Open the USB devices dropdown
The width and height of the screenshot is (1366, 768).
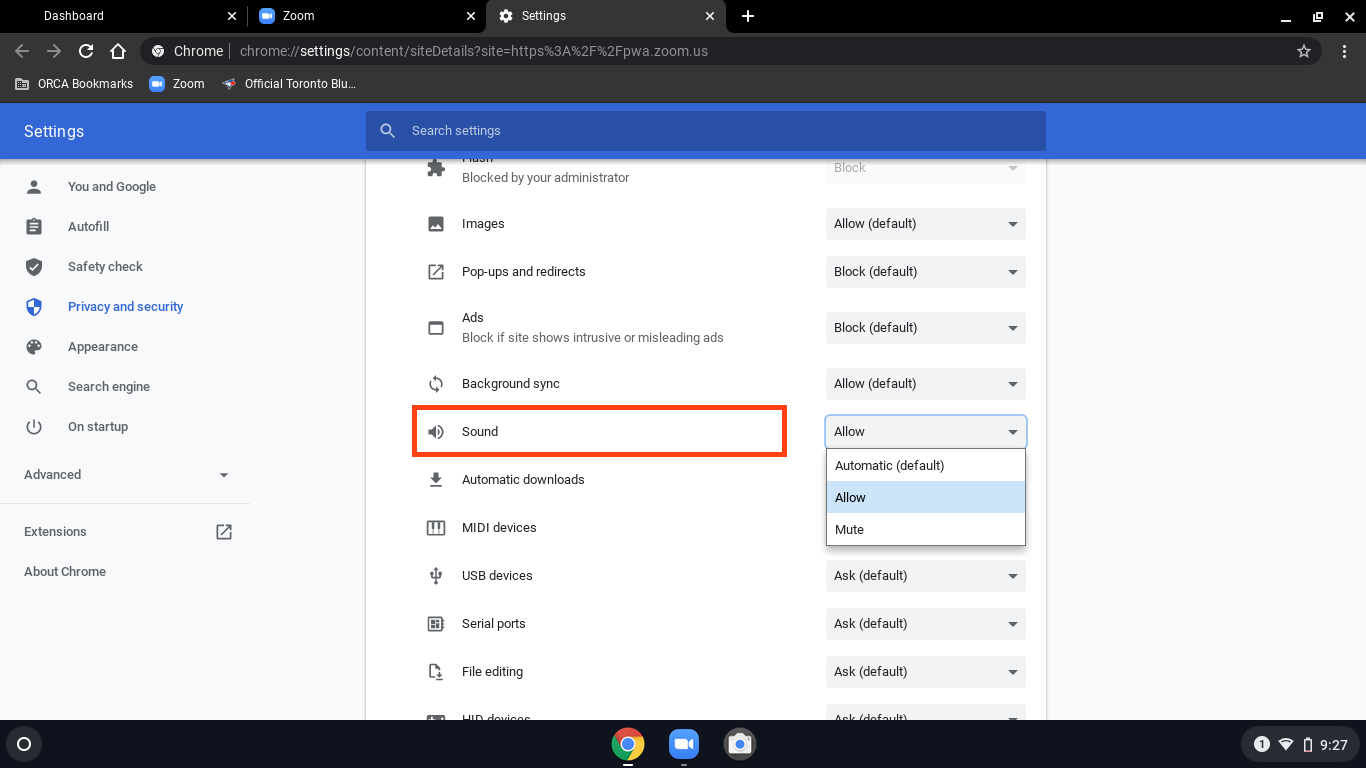(926, 576)
